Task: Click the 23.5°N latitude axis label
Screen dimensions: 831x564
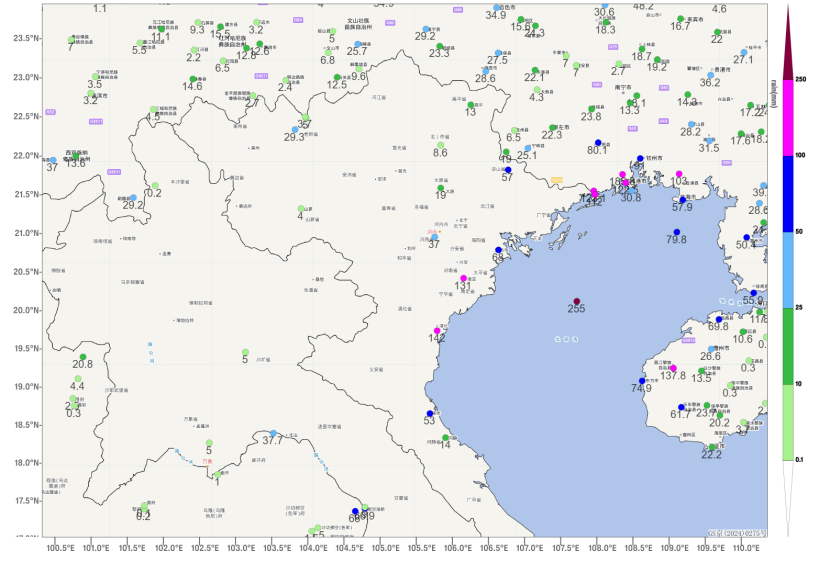Action: (26, 39)
